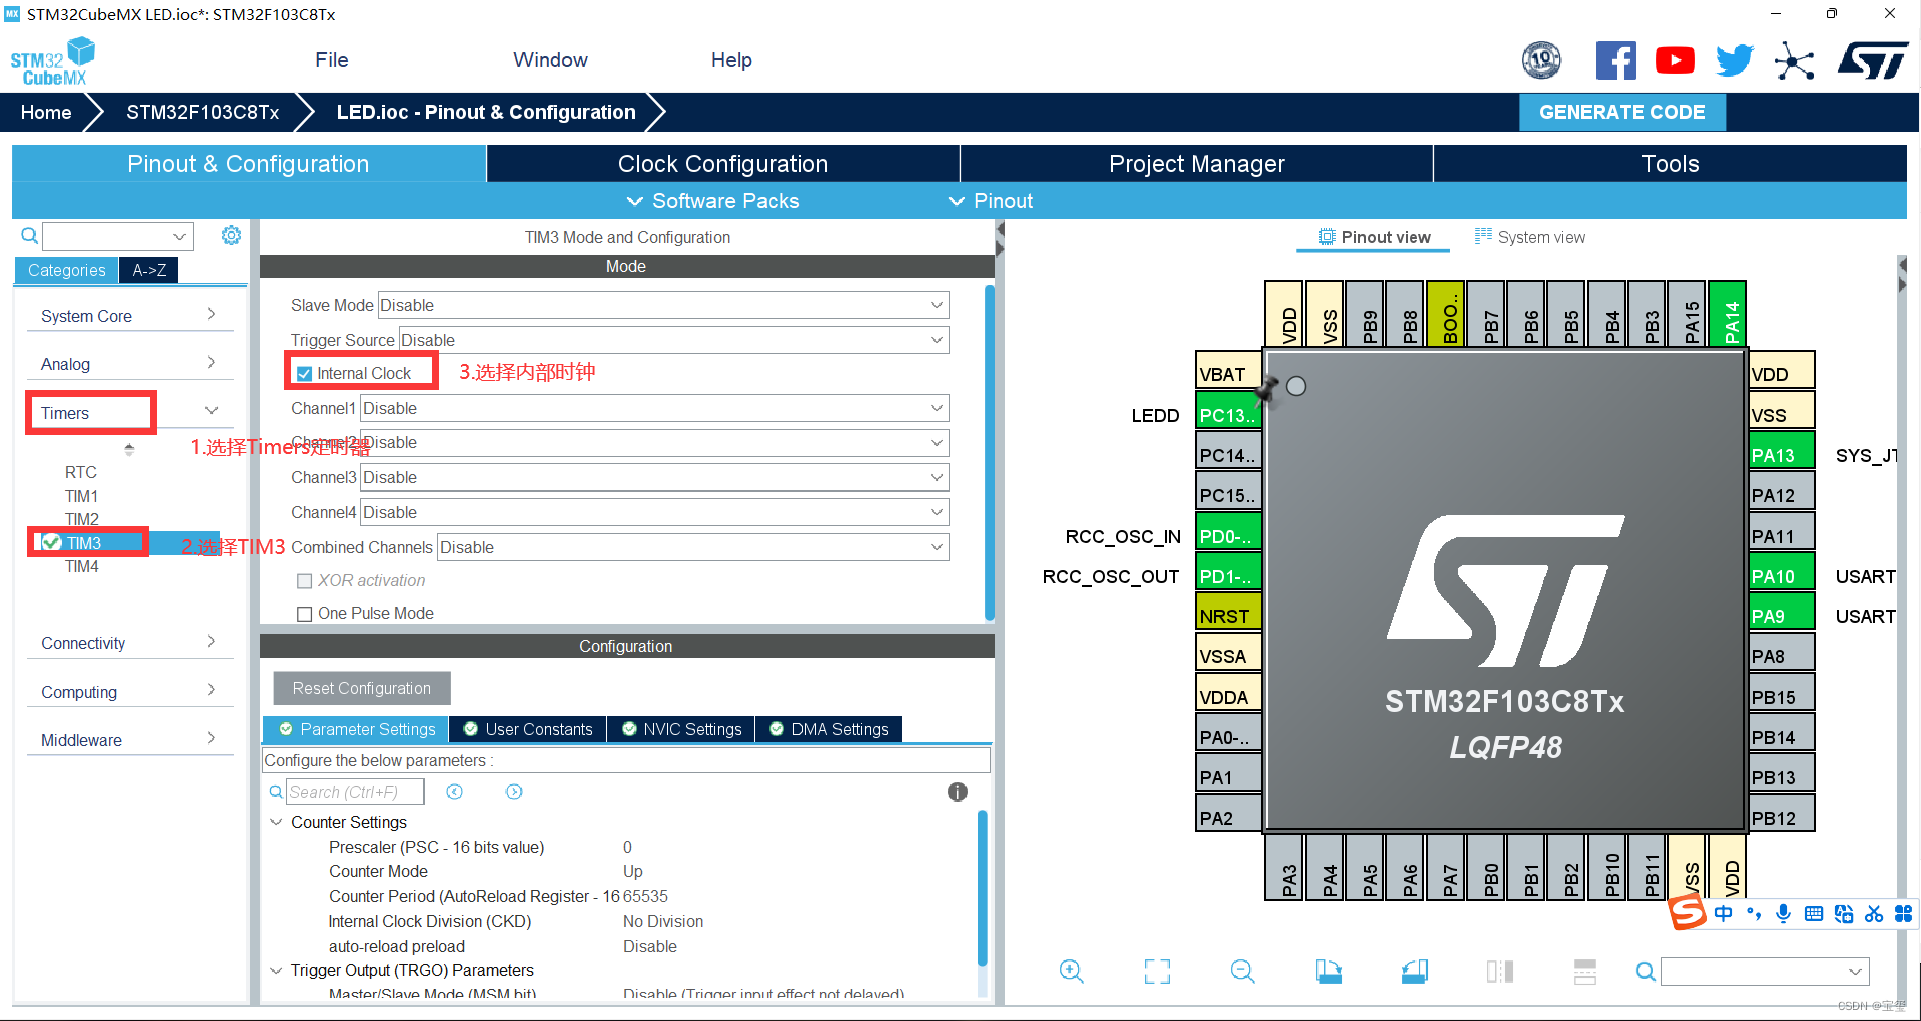This screenshot has height=1021, width=1921.
Task: Collapse Trigger Output (TRGO) Parameters group
Action: [x=276, y=970]
